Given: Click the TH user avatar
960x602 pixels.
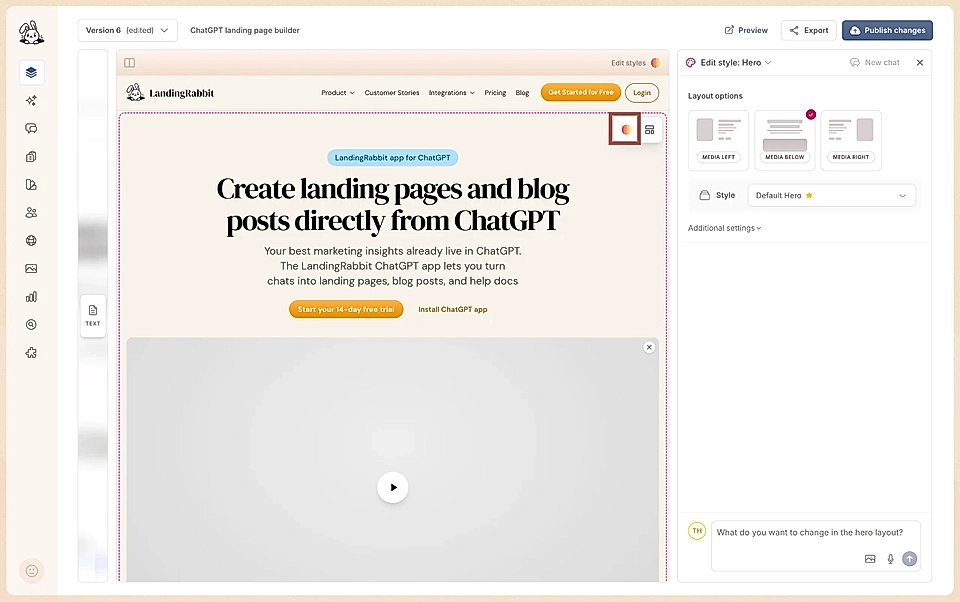Looking at the screenshot, I should coord(697,531).
